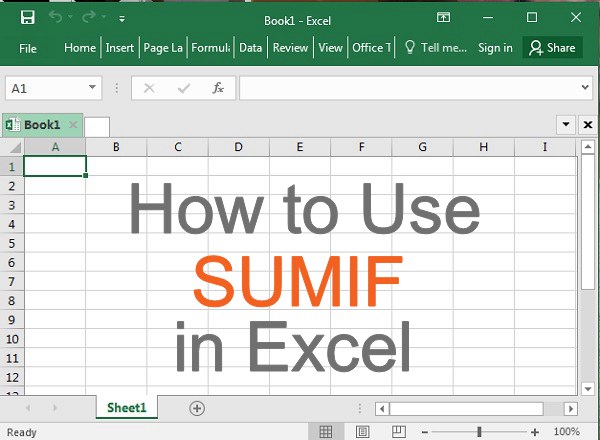Open the document tab list dropdown
The height and width of the screenshot is (440, 600).
(x=566, y=125)
